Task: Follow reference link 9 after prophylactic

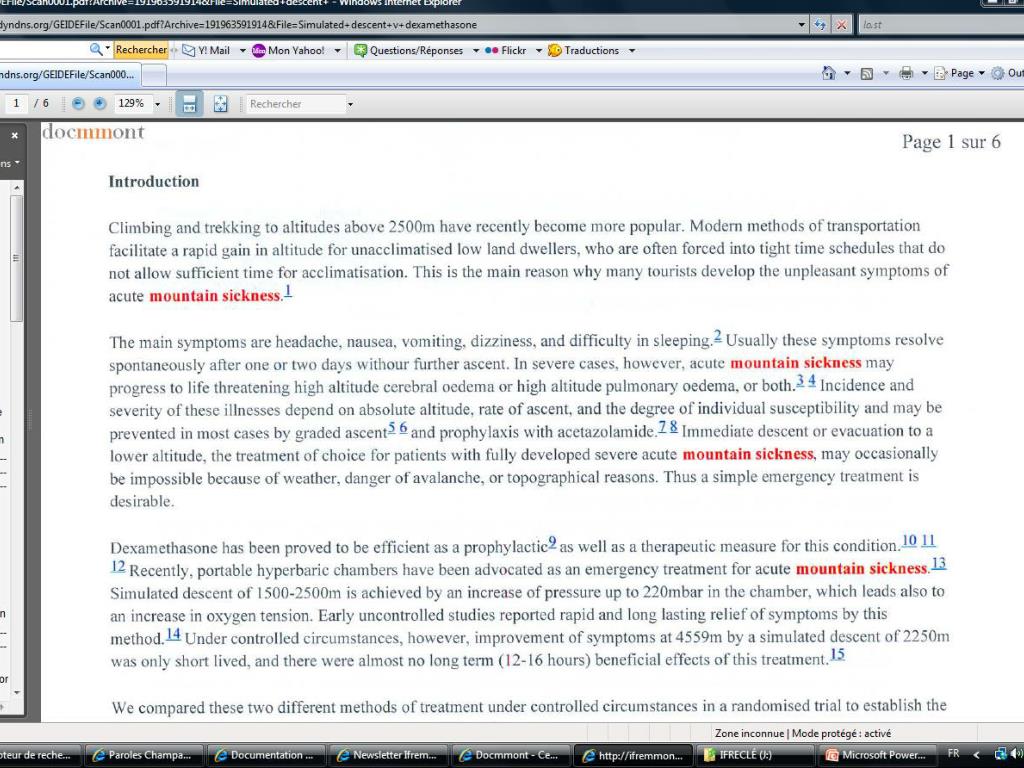Action: [552, 543]
